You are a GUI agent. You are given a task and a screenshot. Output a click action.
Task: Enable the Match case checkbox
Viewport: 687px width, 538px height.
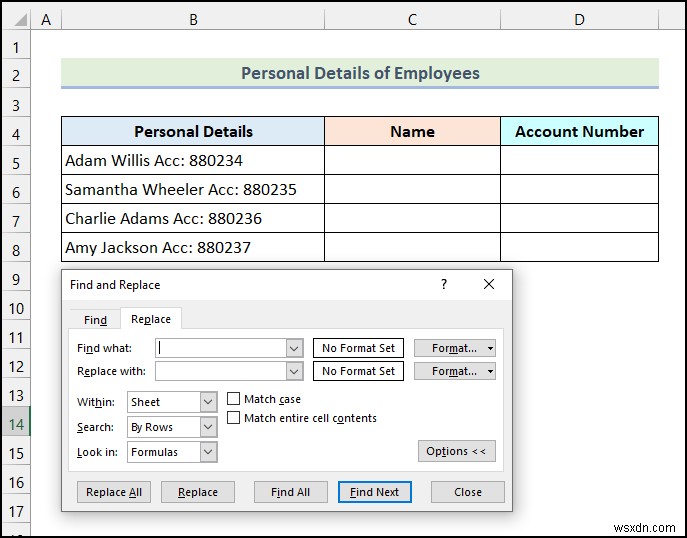(234, 399)
